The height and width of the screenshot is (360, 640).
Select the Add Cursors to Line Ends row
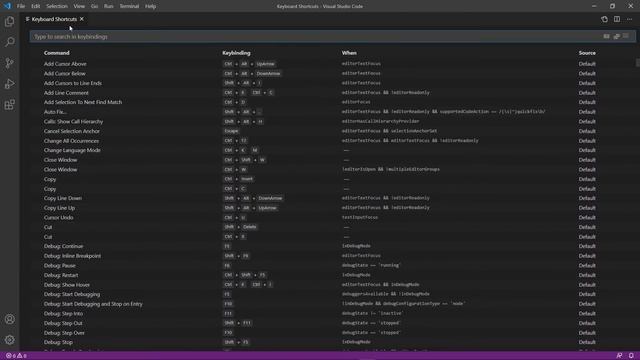[x=332, y=83]
